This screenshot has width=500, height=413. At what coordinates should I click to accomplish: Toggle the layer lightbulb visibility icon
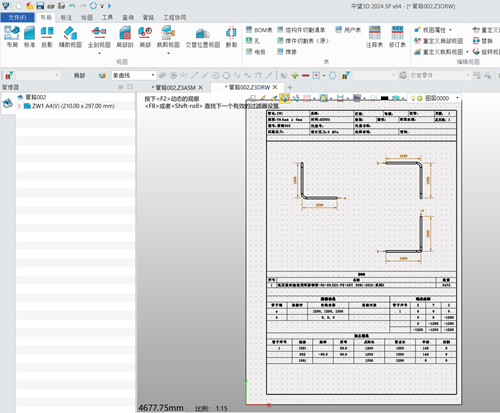[413, 98]
